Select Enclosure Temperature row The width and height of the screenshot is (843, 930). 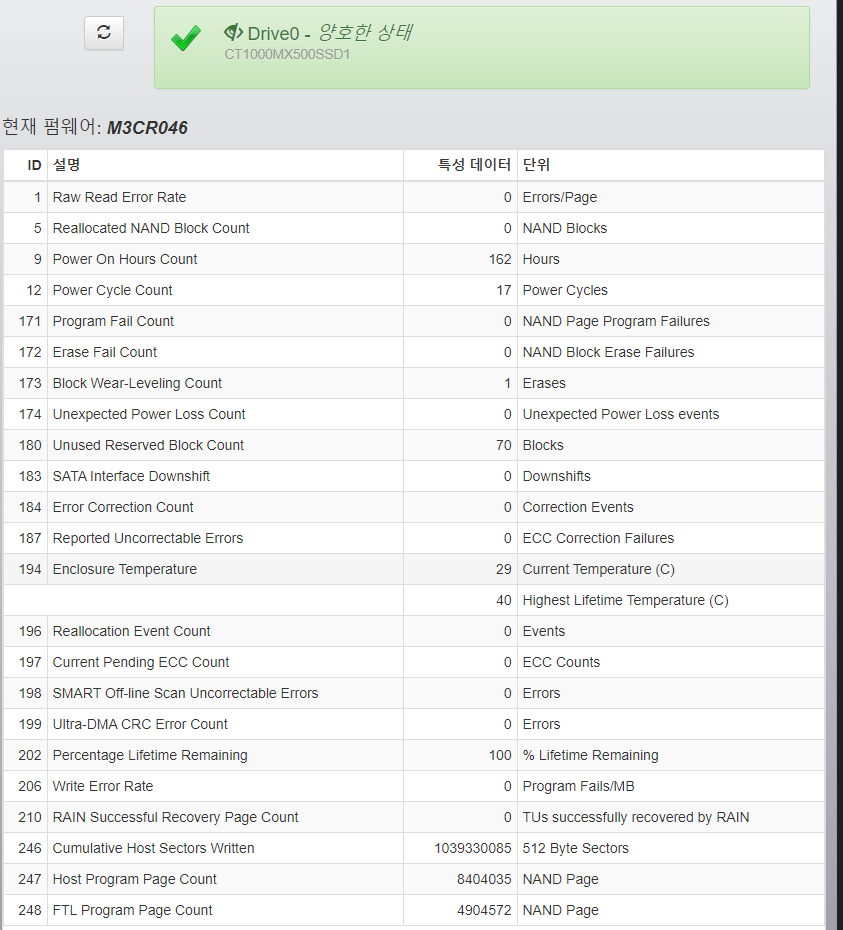[x=413, y=569]
